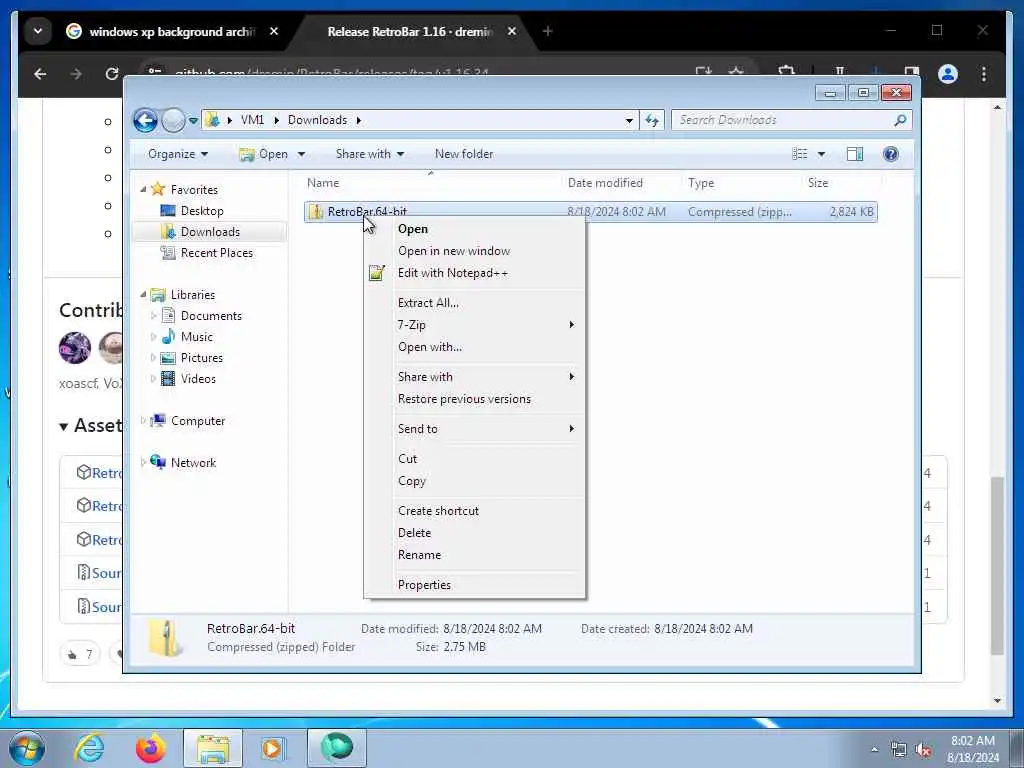Launch Internet Explorer from the taskbar
This screenshot has width=1024, height=768.
(89, 748)
